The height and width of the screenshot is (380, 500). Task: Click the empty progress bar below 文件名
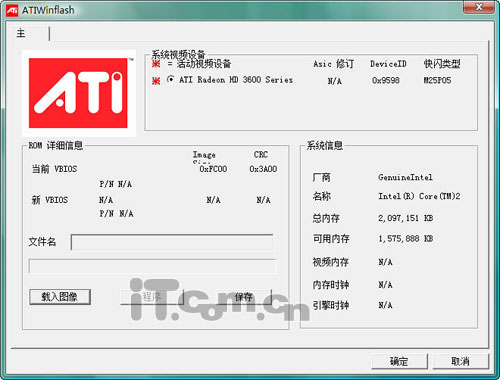click(x=152, y=266)
